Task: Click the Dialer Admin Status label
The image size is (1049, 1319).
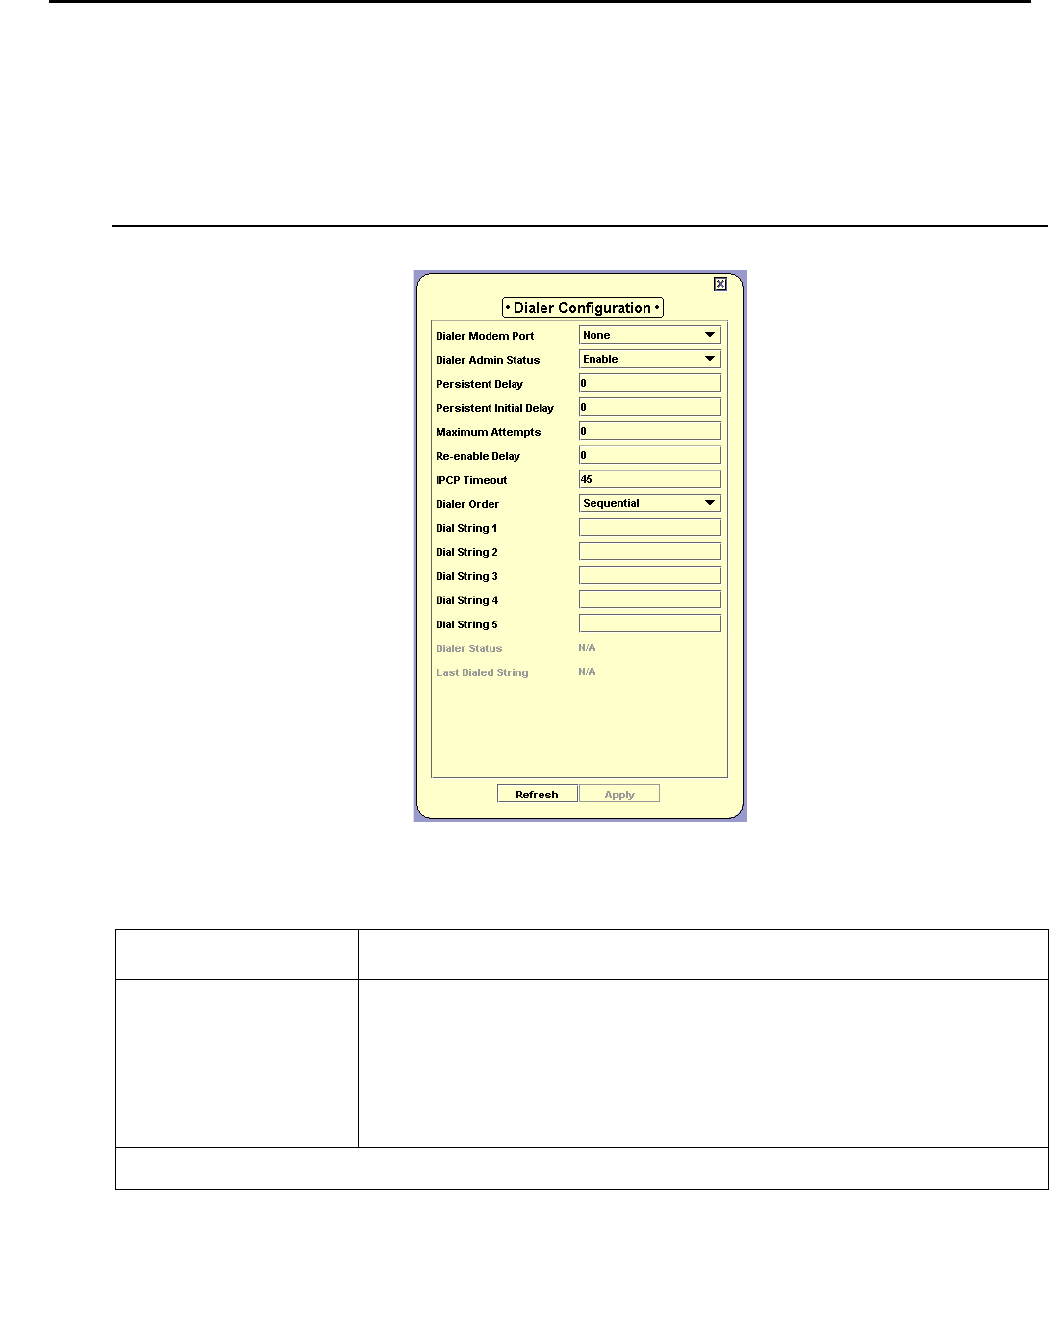Action: click(488, 360)
